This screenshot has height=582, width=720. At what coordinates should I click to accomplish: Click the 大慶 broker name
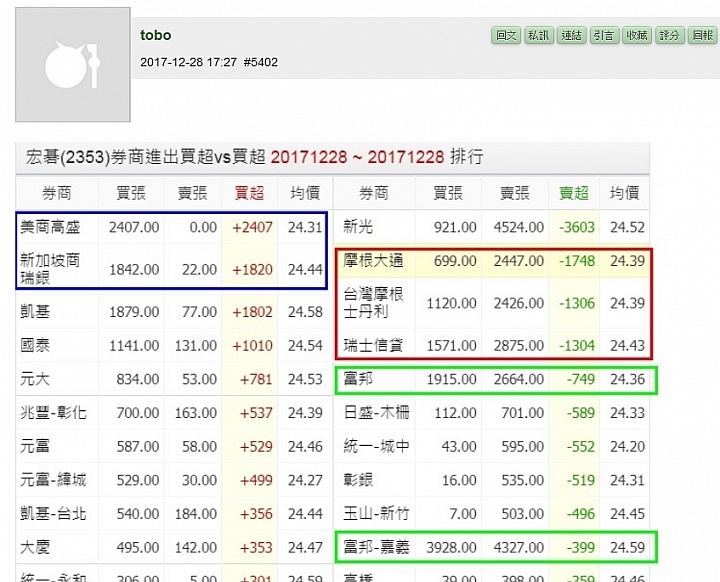[x=35, y=548]
